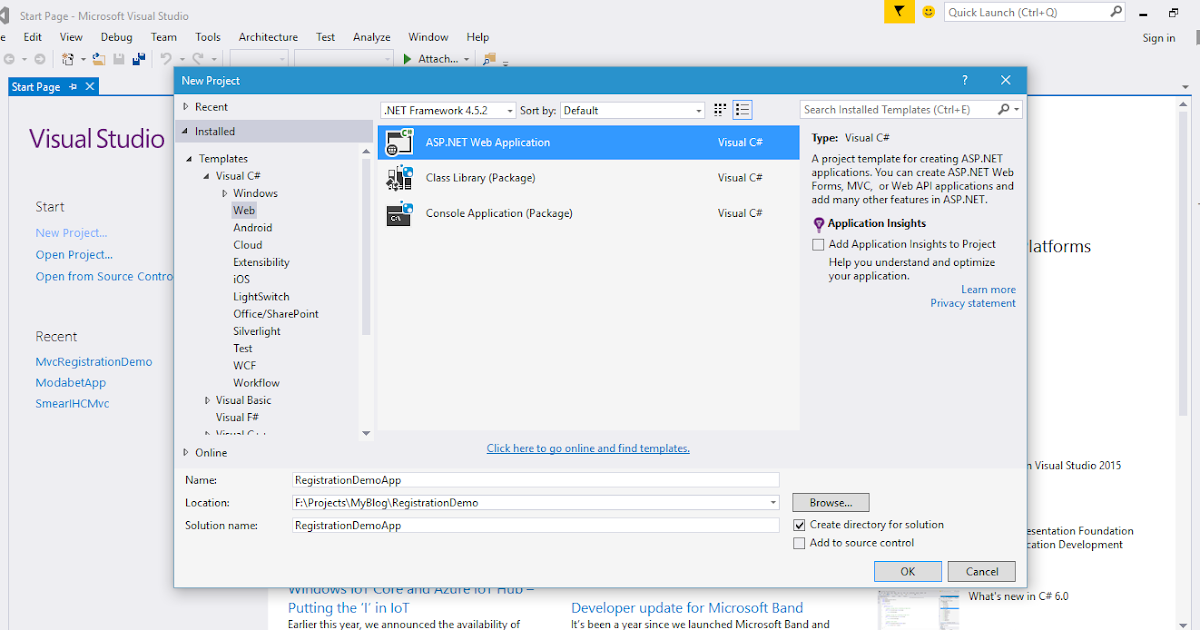Open the Analyze menu
The height and width of the screenshot is (630, 1200).
tap(372, 37)
